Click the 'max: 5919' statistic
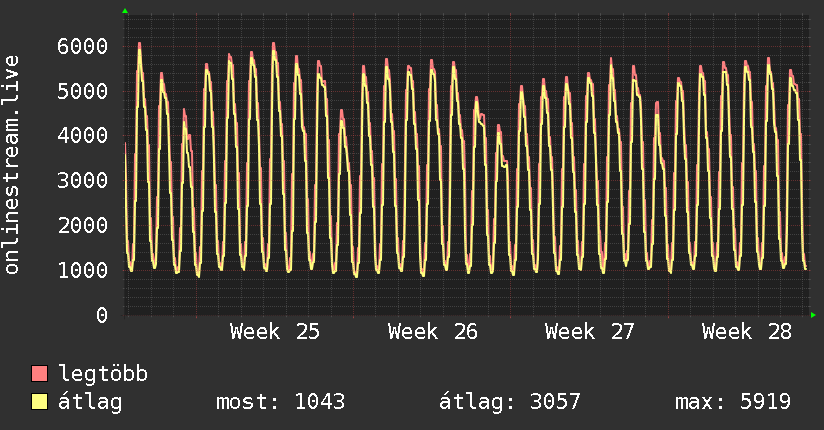Screen dimensions: 824x430 click(x=733, y=402)
